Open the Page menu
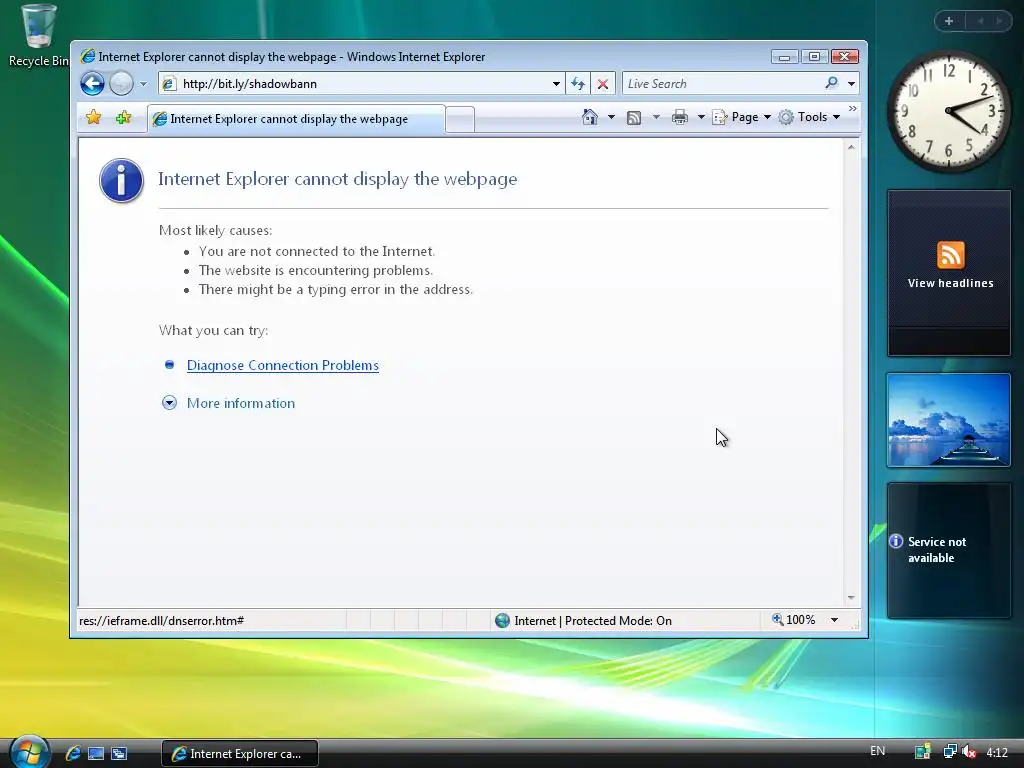The image size is (1024, 768). pos(741,117)
